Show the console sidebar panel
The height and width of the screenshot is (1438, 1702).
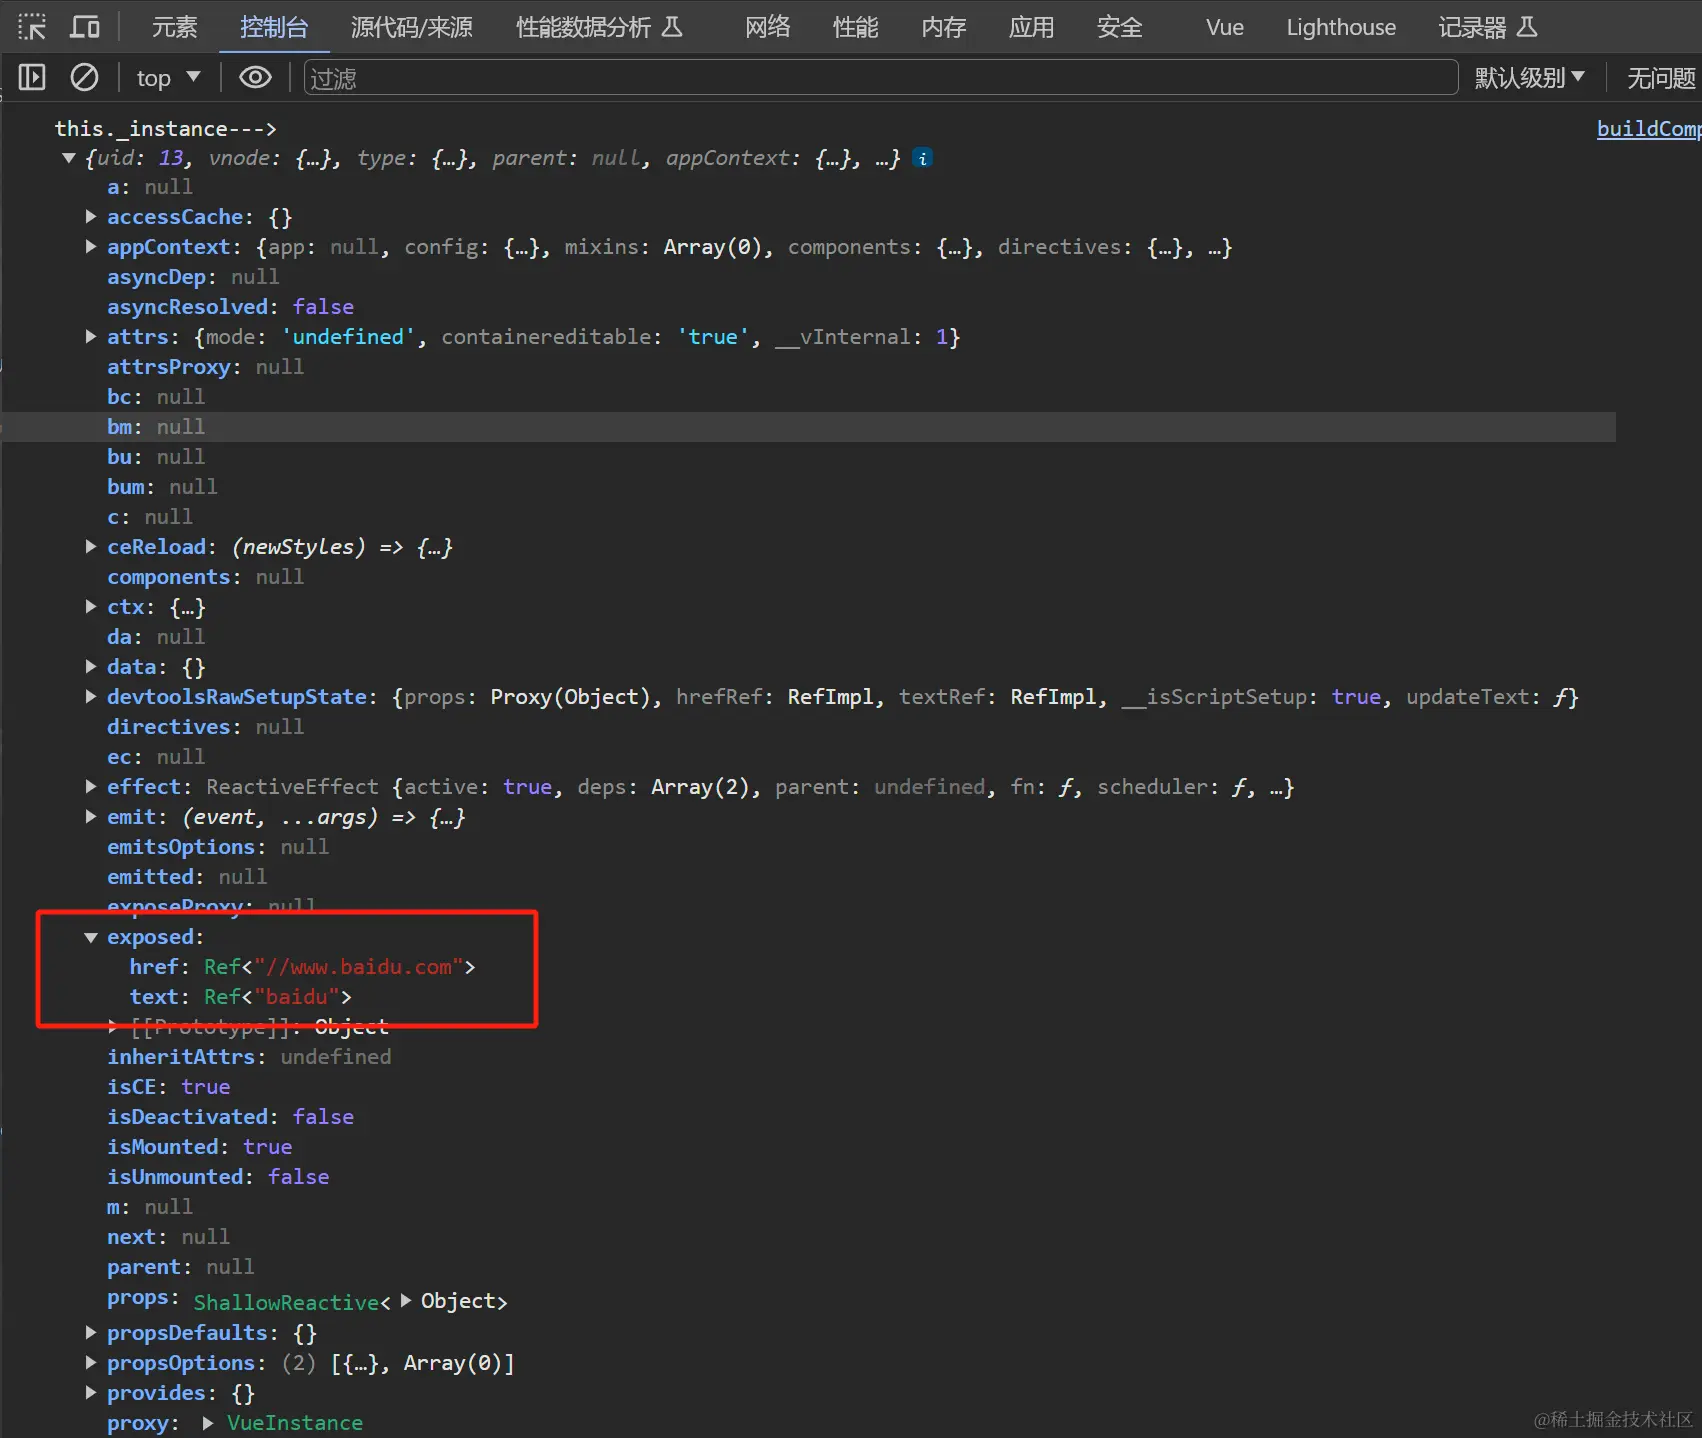(32, 77)
